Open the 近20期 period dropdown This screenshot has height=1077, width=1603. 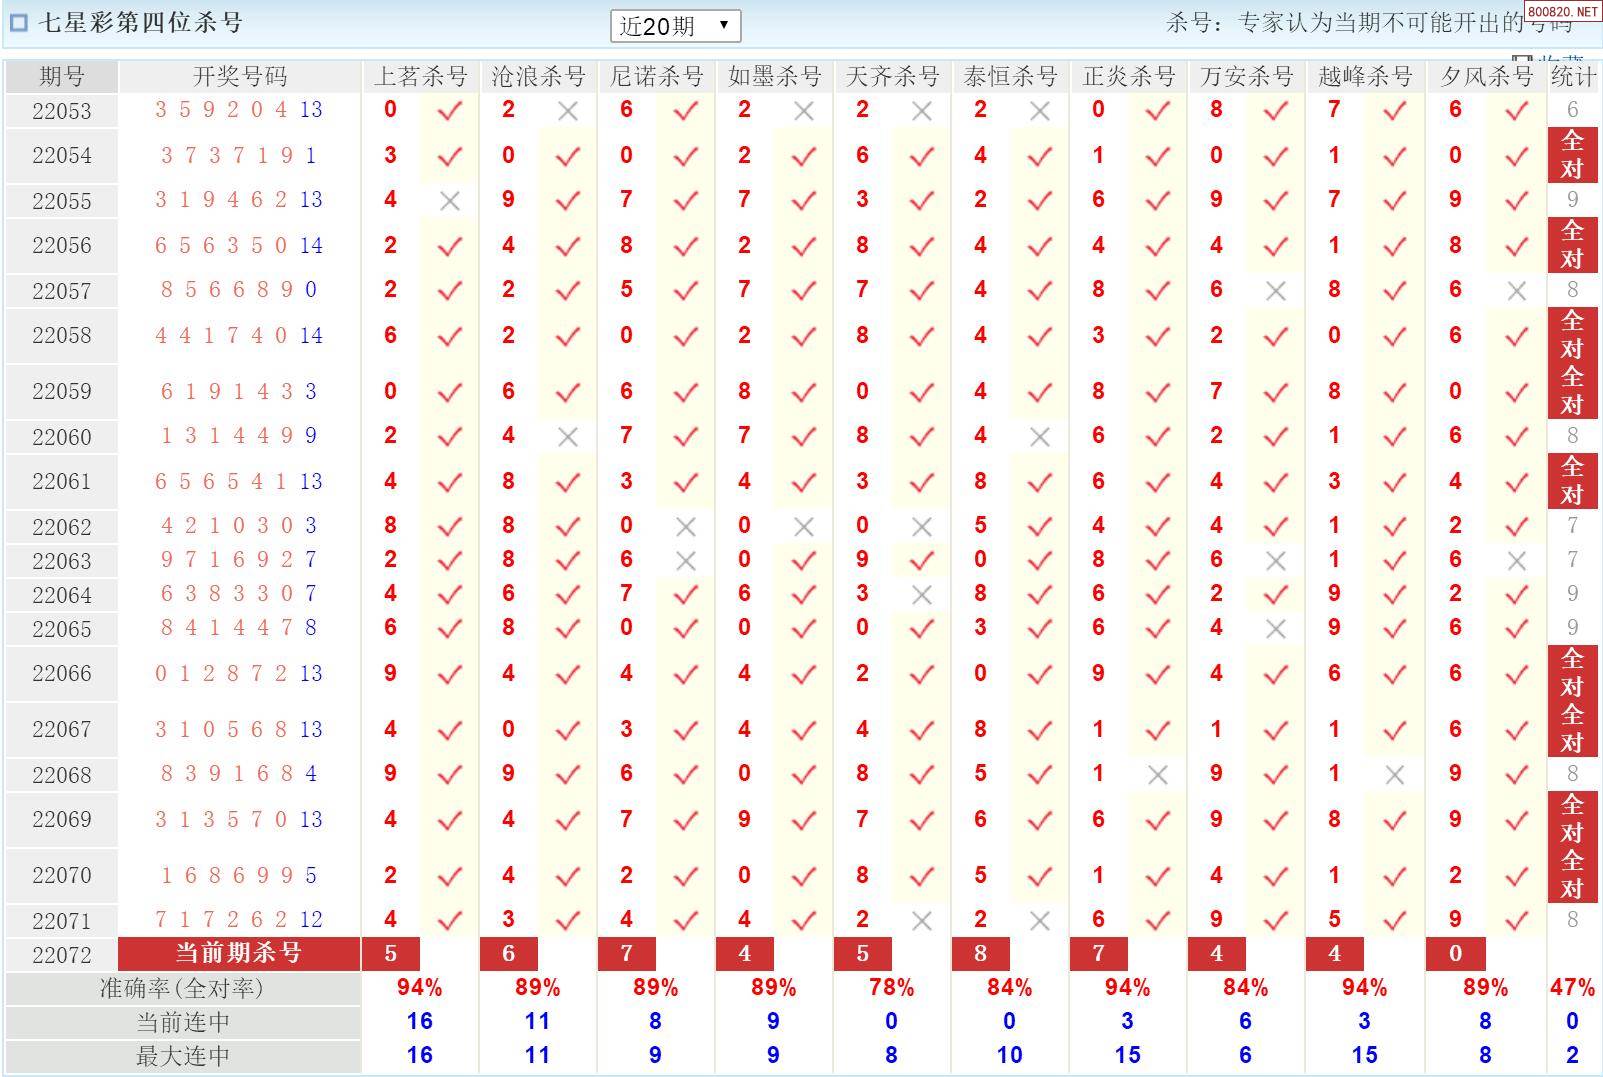tap(675, 26)
